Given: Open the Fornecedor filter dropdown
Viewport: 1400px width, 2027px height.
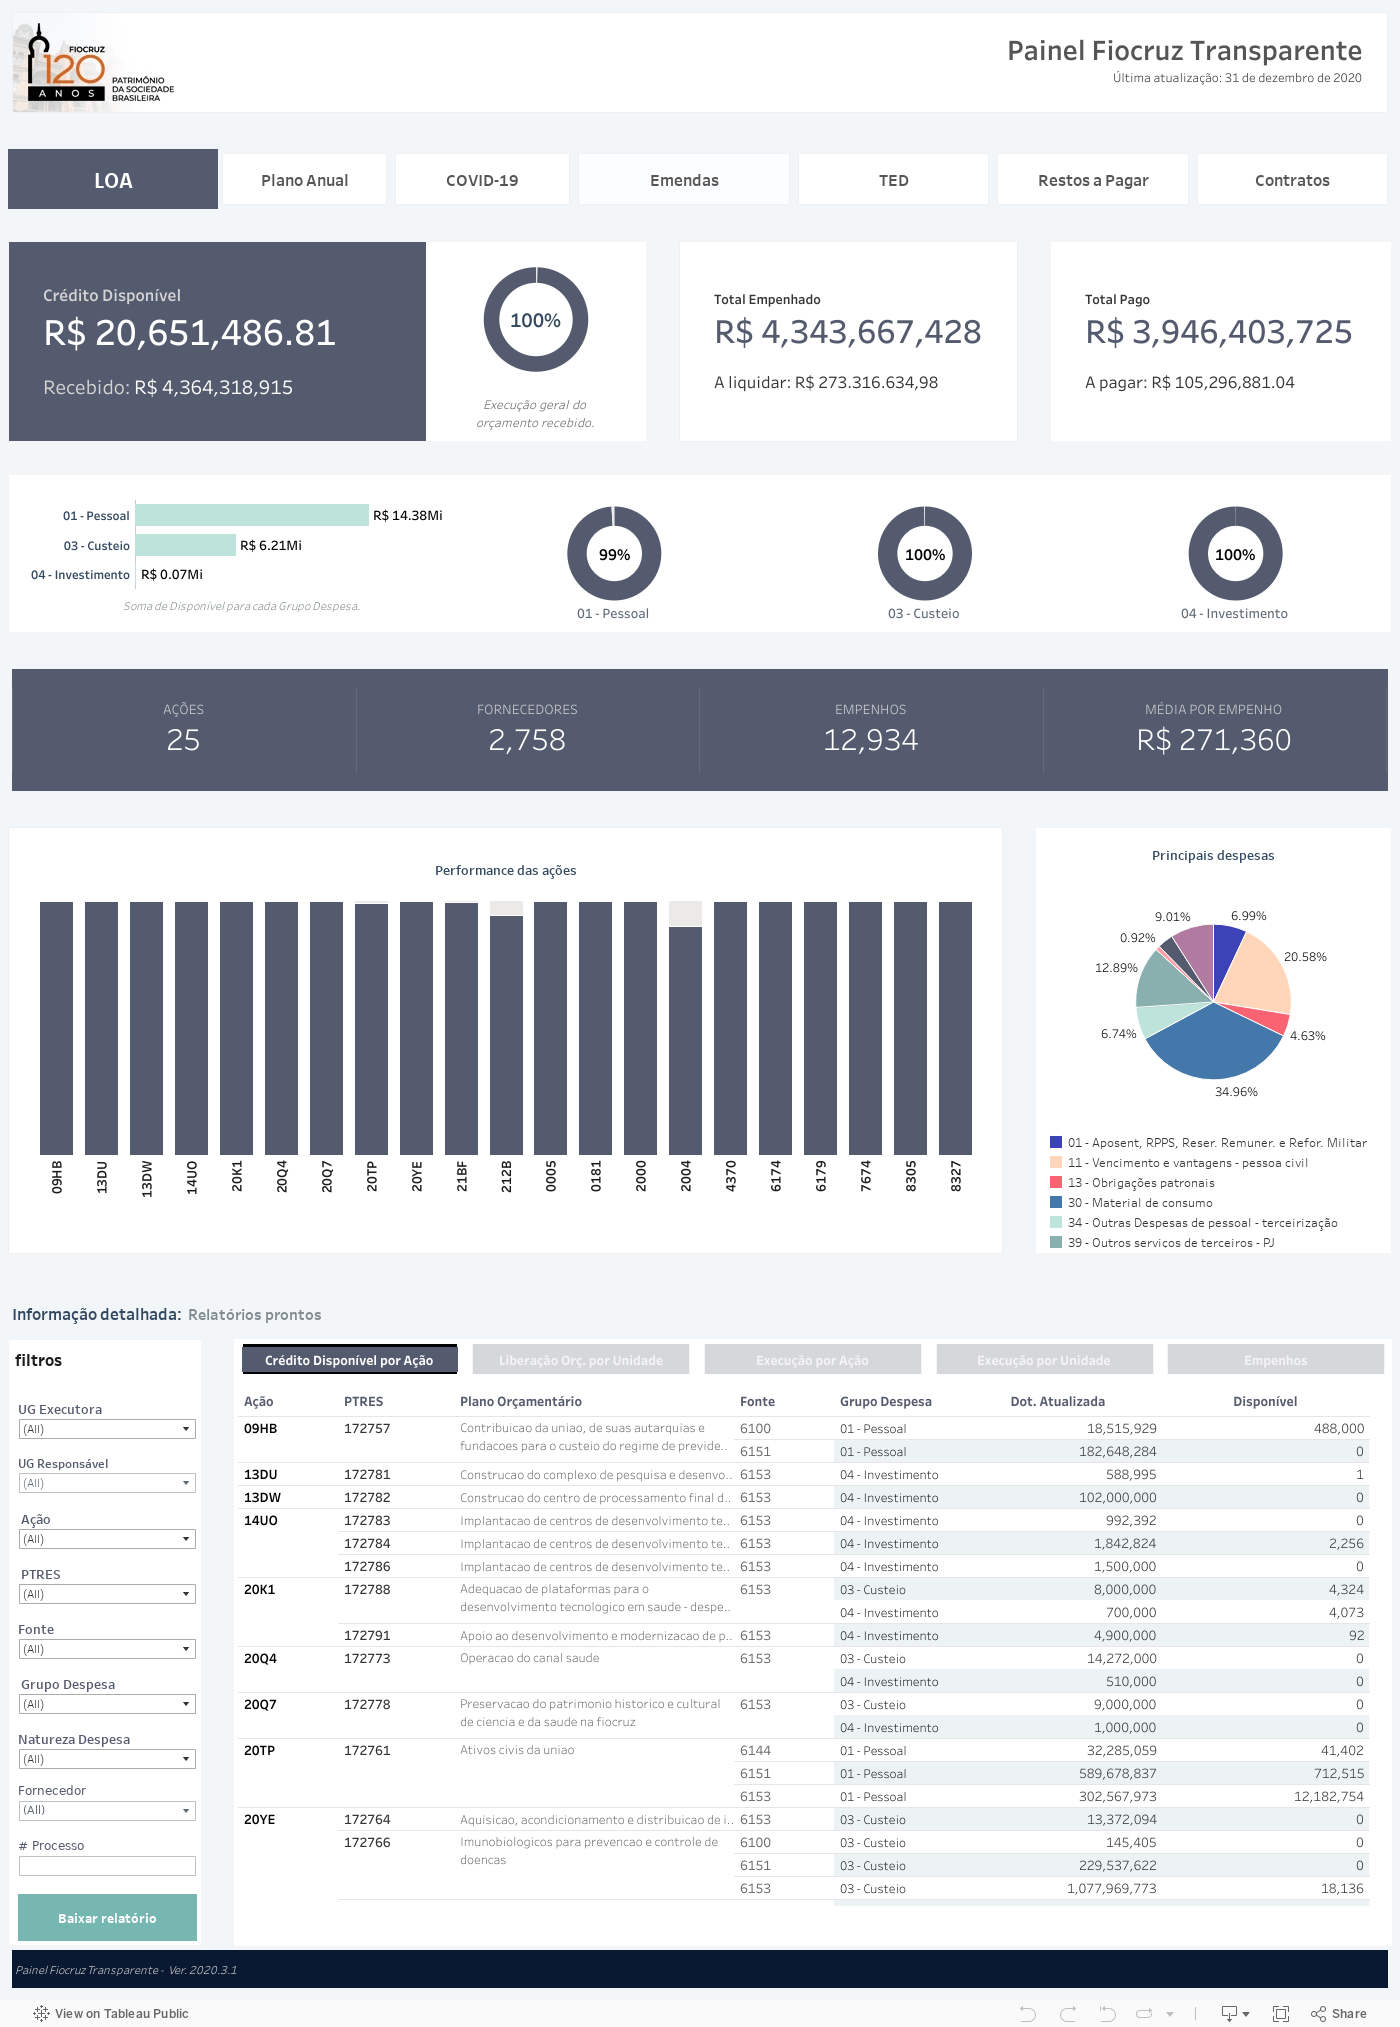Looking at the screenshot, I should coord(107,1810).
